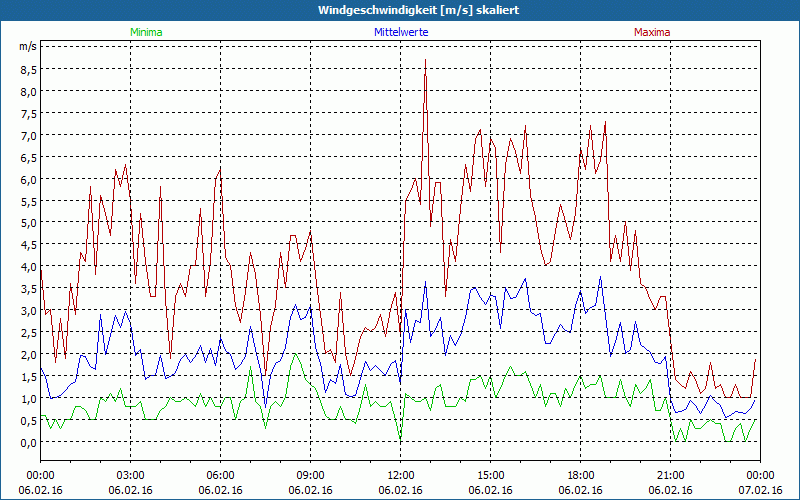This screenshot has height=500, width=800.
Task: Click the 07.02.16 date label
Action: coord(760,490)
